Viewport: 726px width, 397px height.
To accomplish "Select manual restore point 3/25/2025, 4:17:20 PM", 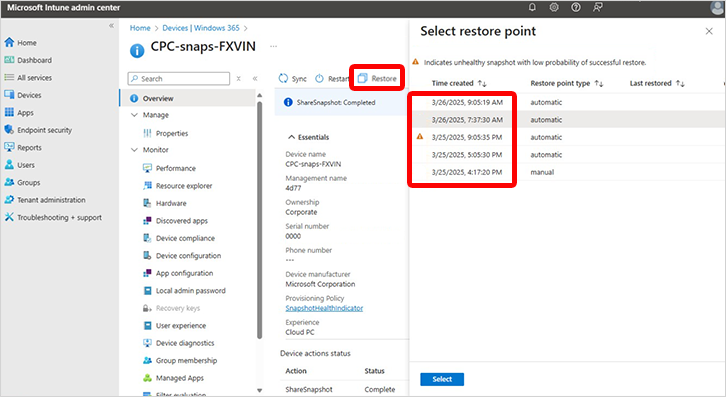I will point(568,172).
